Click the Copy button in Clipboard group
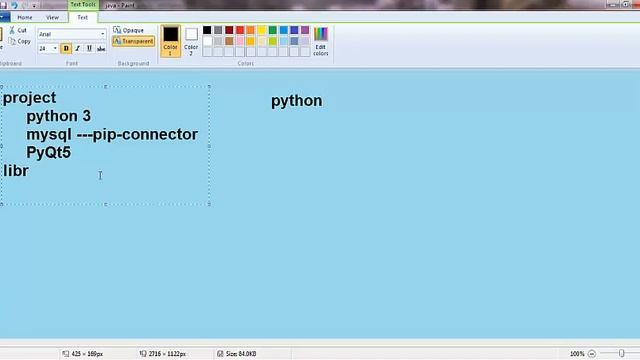Viewport: 640px width, 360px height. (x=20, y=41)
